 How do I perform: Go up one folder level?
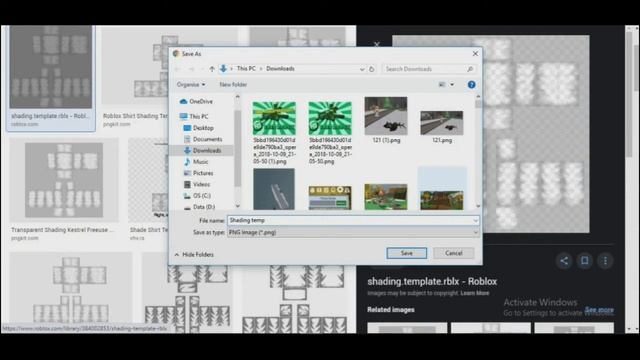(x=212, y=69)
